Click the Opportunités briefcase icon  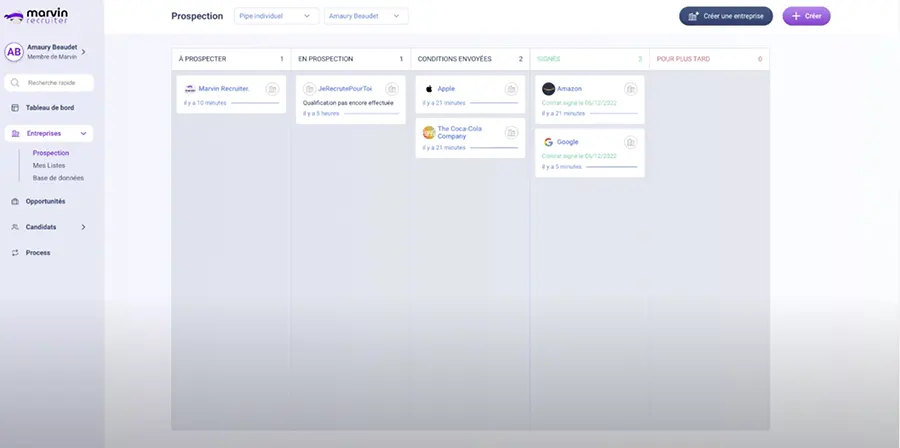(x=15, y=202)
